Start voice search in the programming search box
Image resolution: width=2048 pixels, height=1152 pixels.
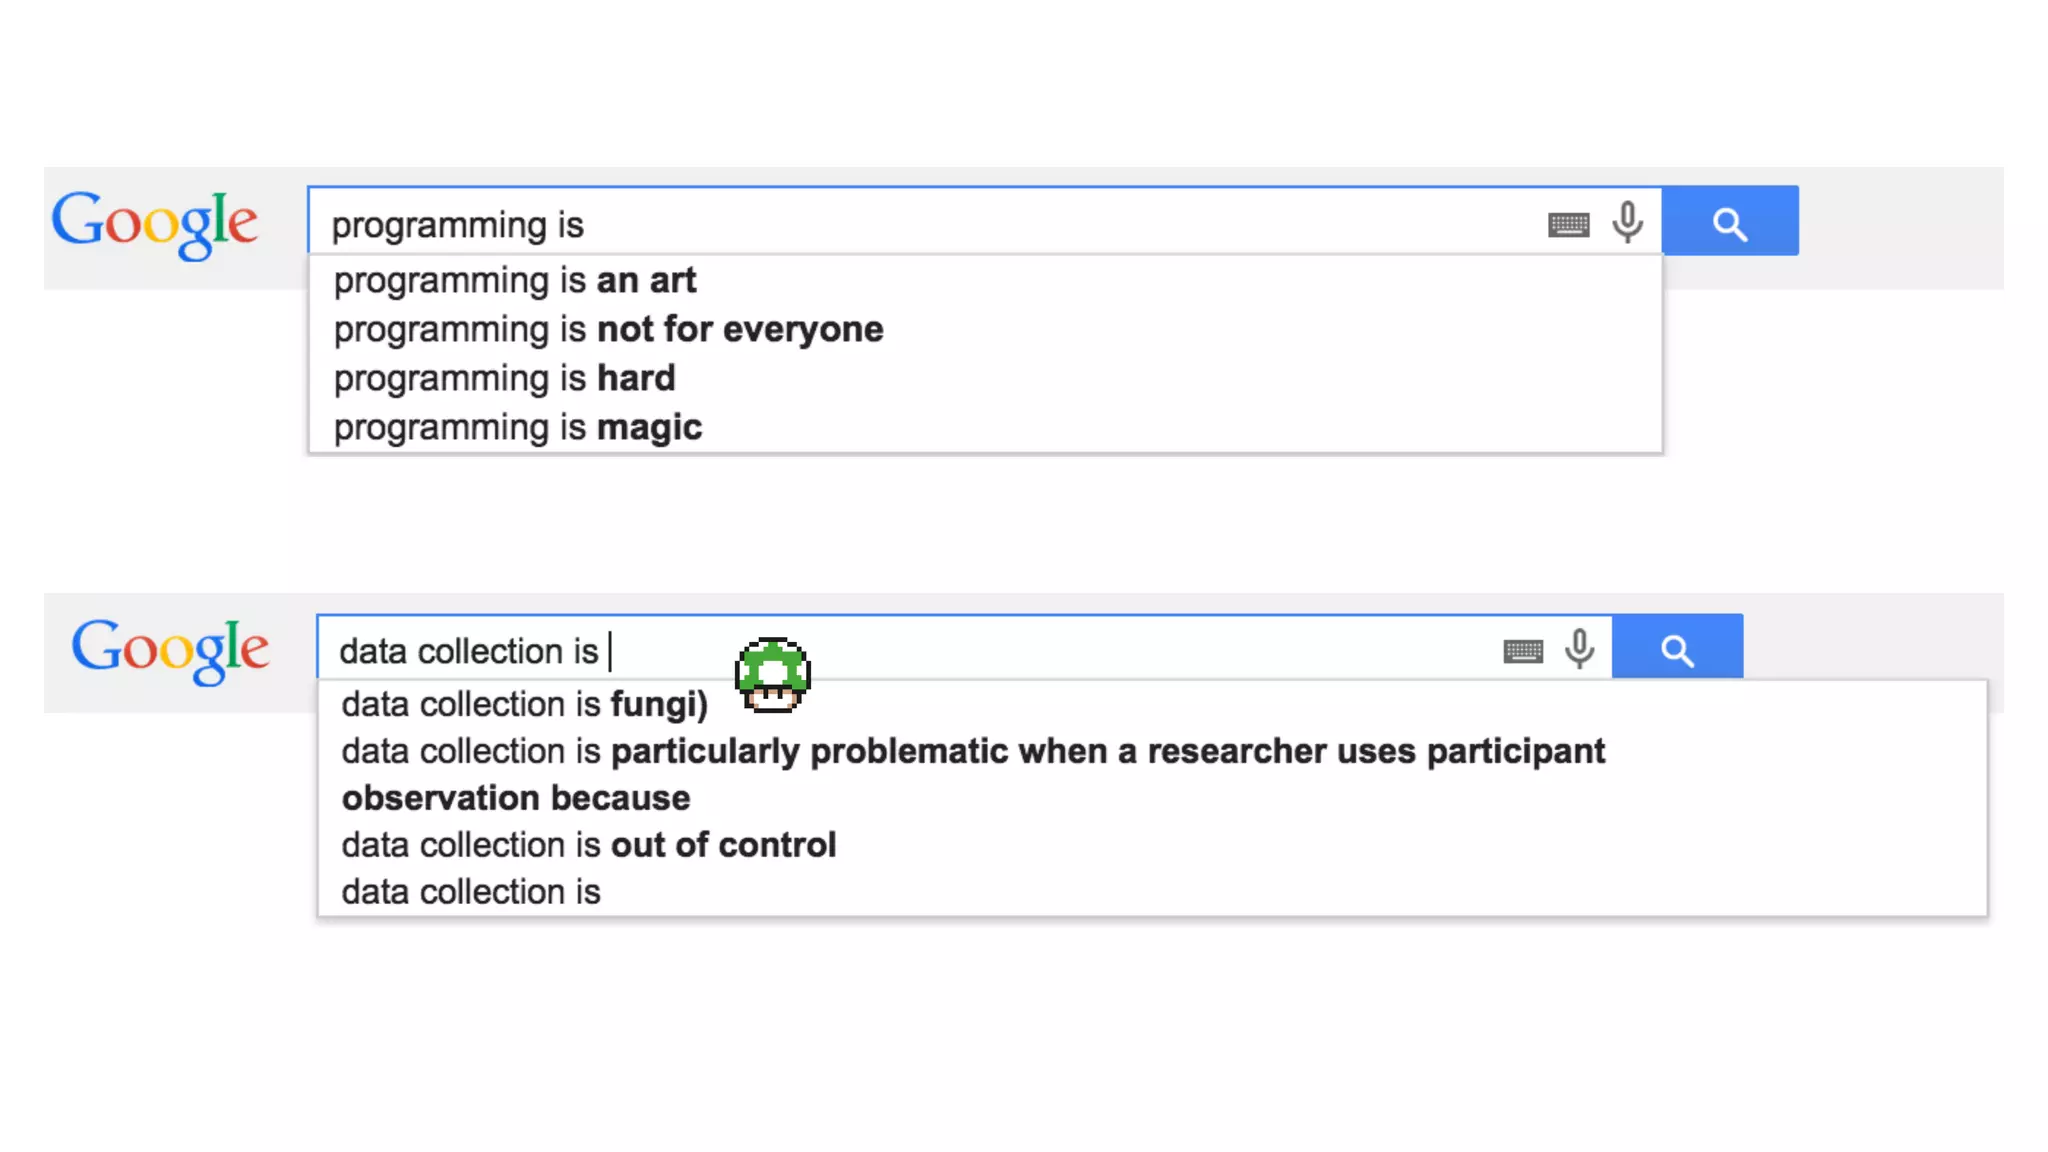click(1627, 222)
